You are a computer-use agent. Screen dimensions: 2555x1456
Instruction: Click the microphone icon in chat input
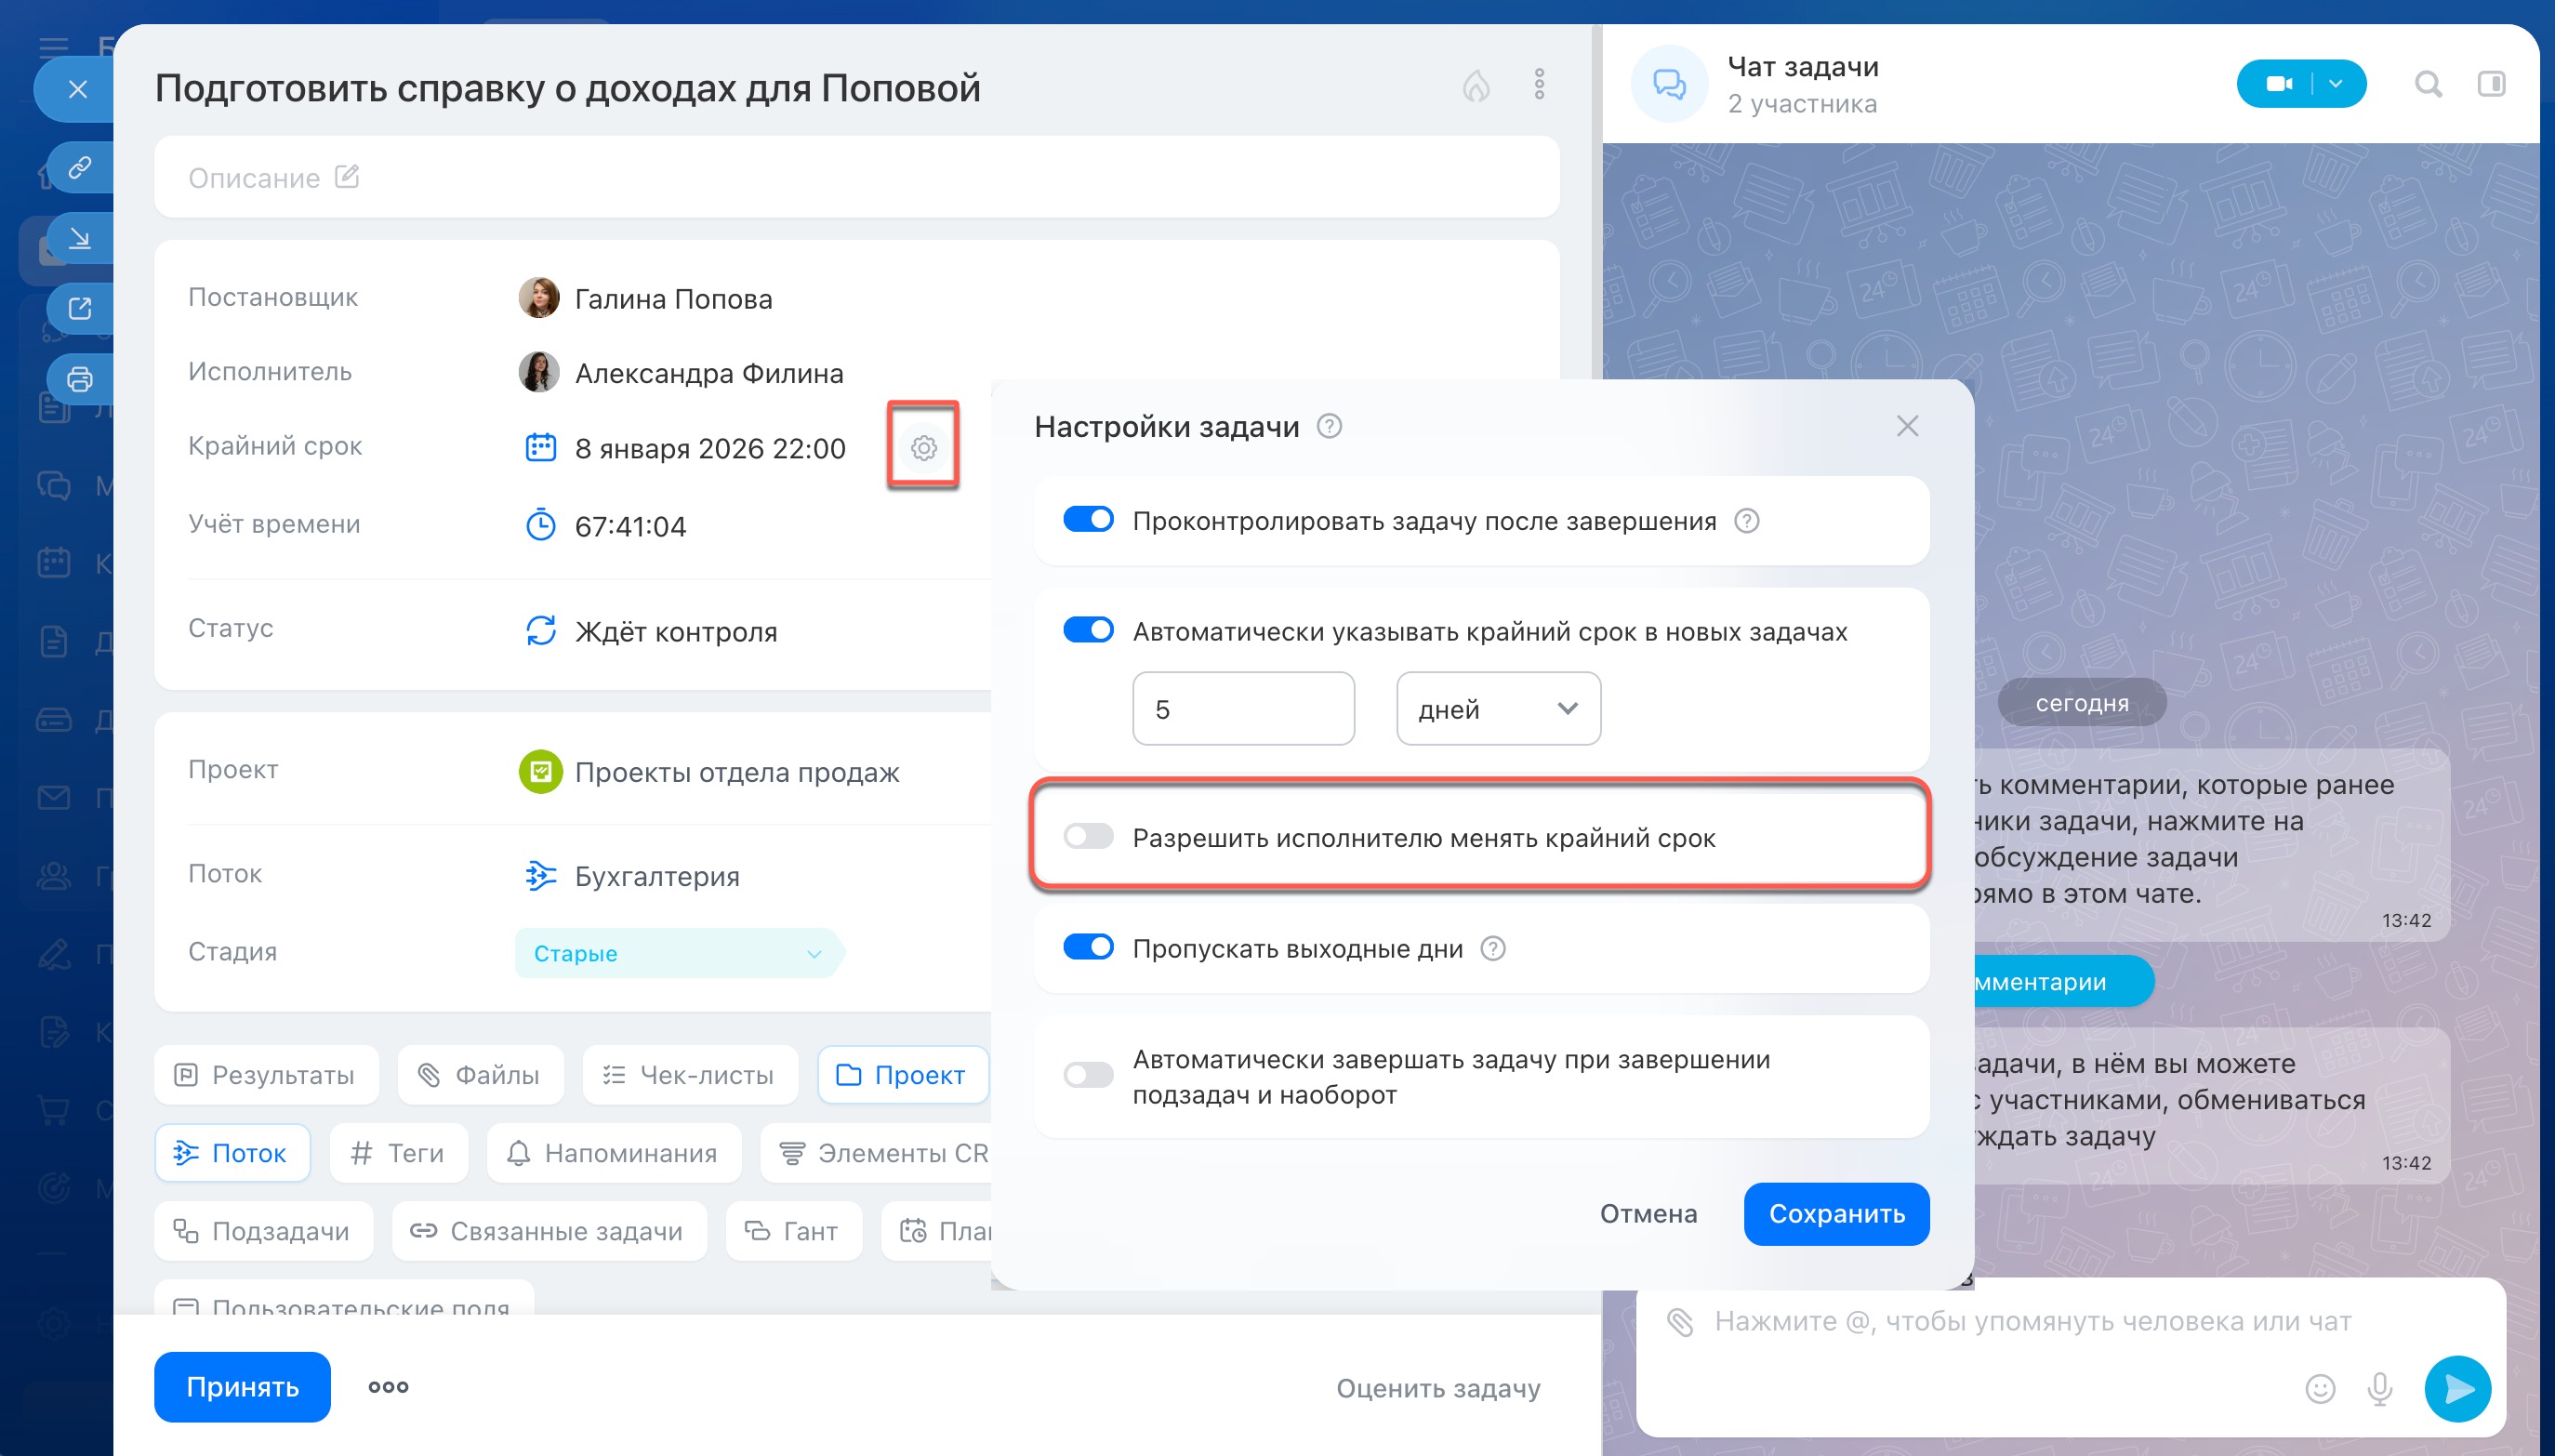(x=2380, y=1388)
